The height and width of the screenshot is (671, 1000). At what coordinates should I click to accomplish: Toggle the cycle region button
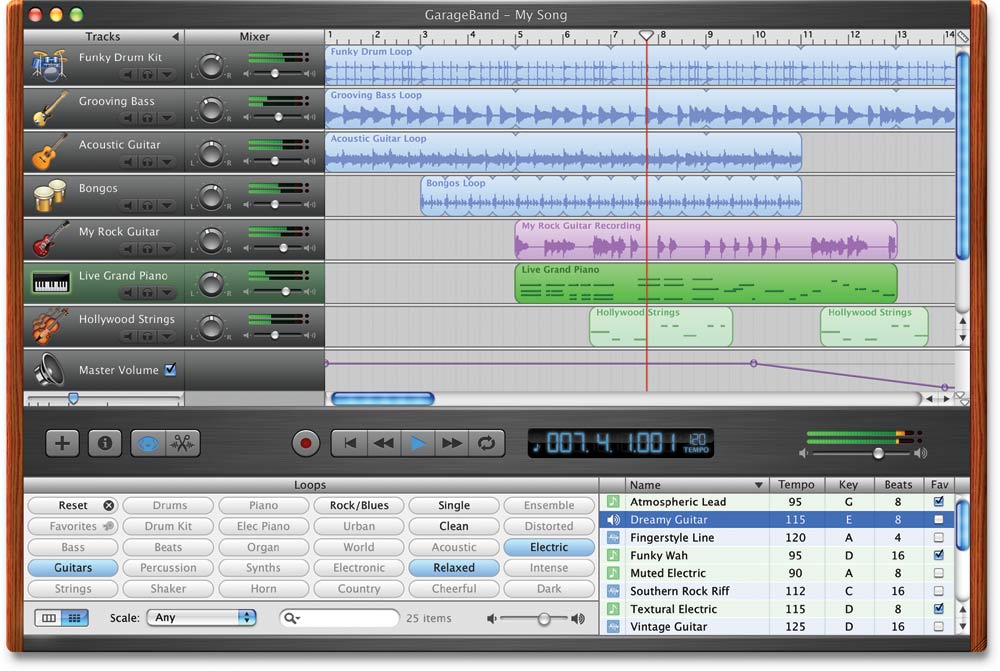tap(487, 443)
